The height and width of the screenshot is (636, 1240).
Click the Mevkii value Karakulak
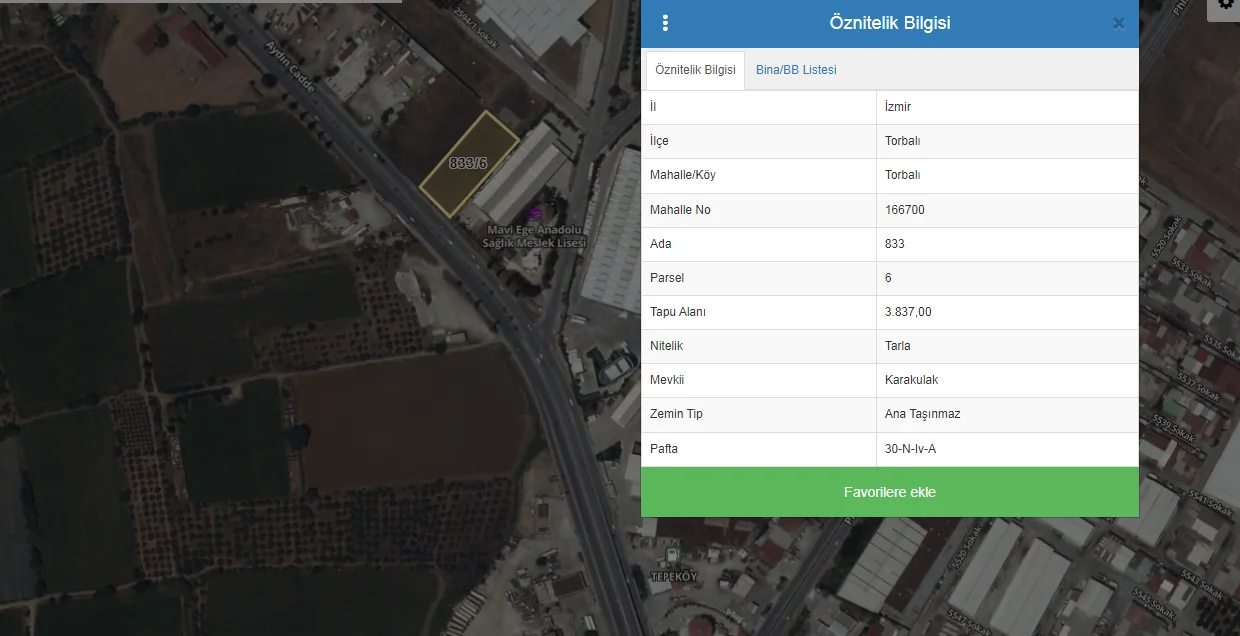[x=911, y=380]
